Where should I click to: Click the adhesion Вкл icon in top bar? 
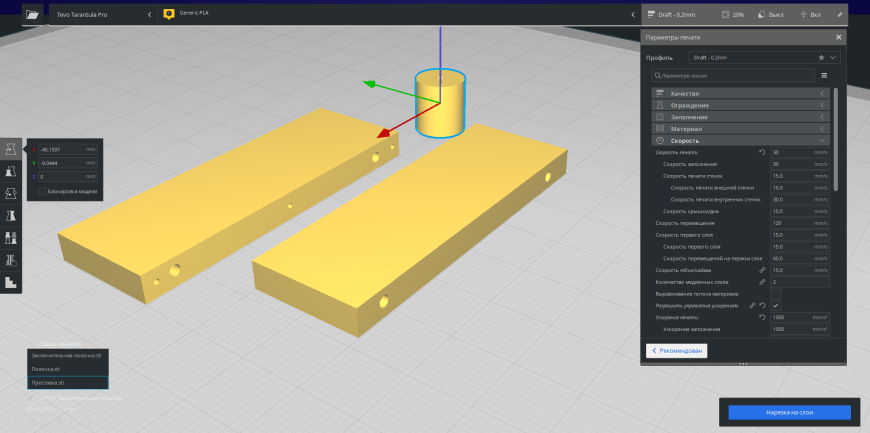point(803,15)
